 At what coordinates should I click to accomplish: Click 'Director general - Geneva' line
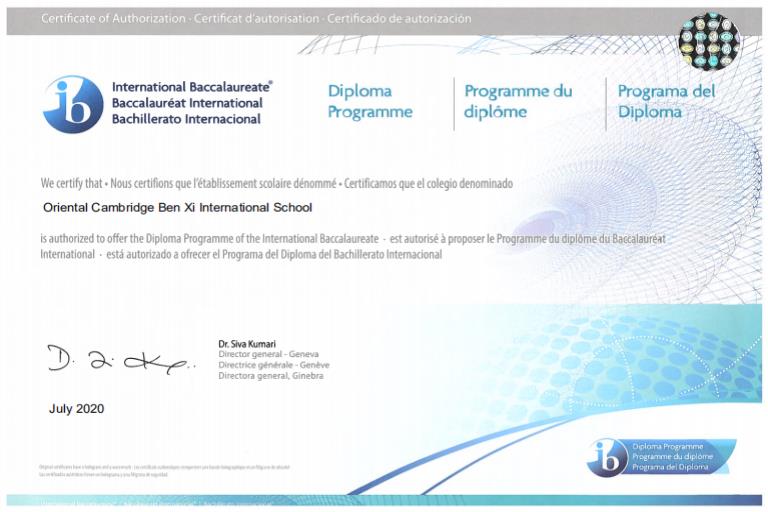tap(268, 354)
